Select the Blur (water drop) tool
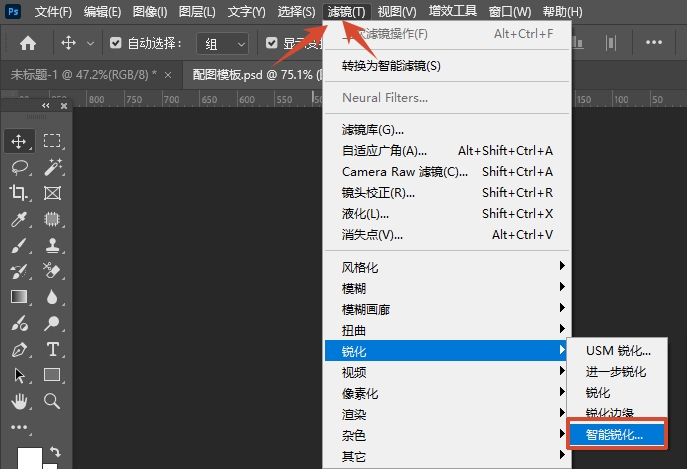The height and width of the screenshot is (469, 687). [x=52, y=297]
